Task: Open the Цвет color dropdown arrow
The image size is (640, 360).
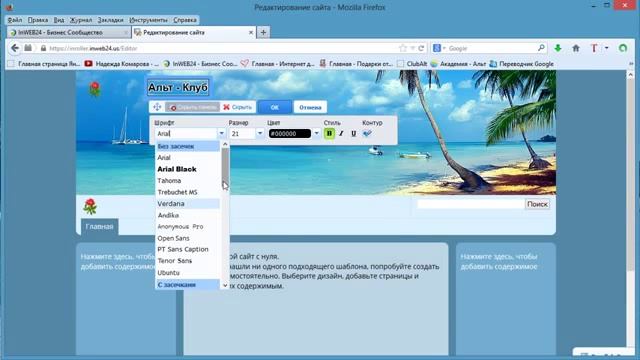Action: (x=316, y=133)
